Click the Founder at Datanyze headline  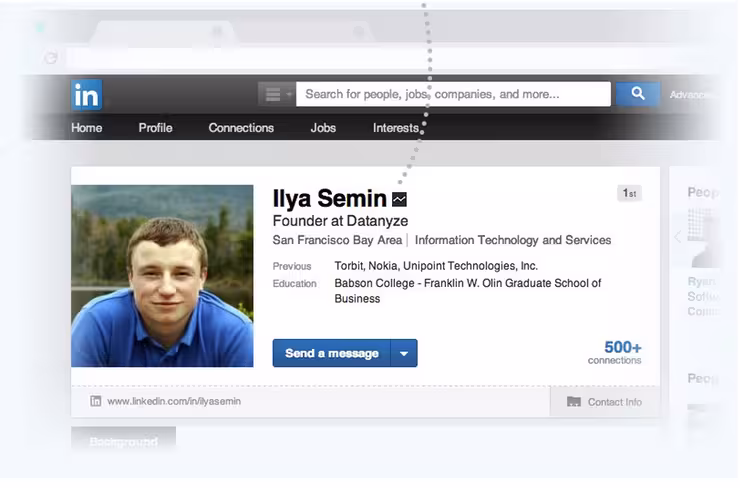point(340,221)
